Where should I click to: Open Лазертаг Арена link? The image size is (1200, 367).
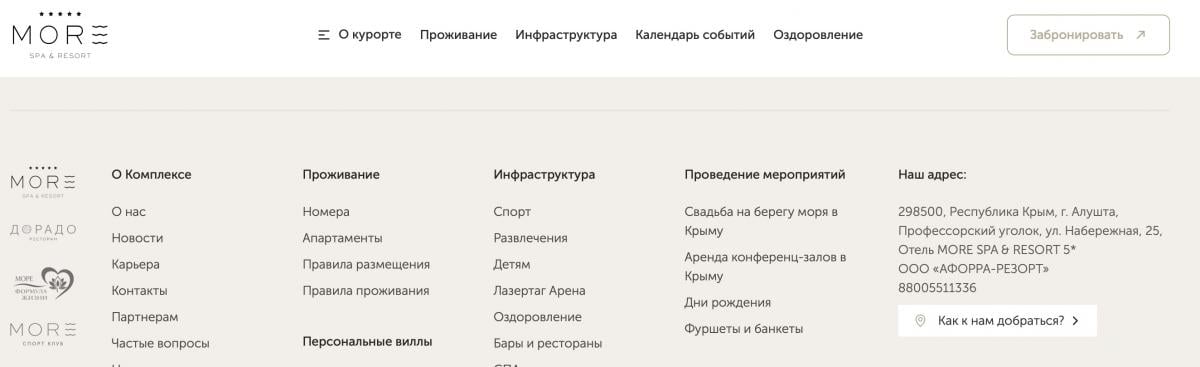point(540,291)
